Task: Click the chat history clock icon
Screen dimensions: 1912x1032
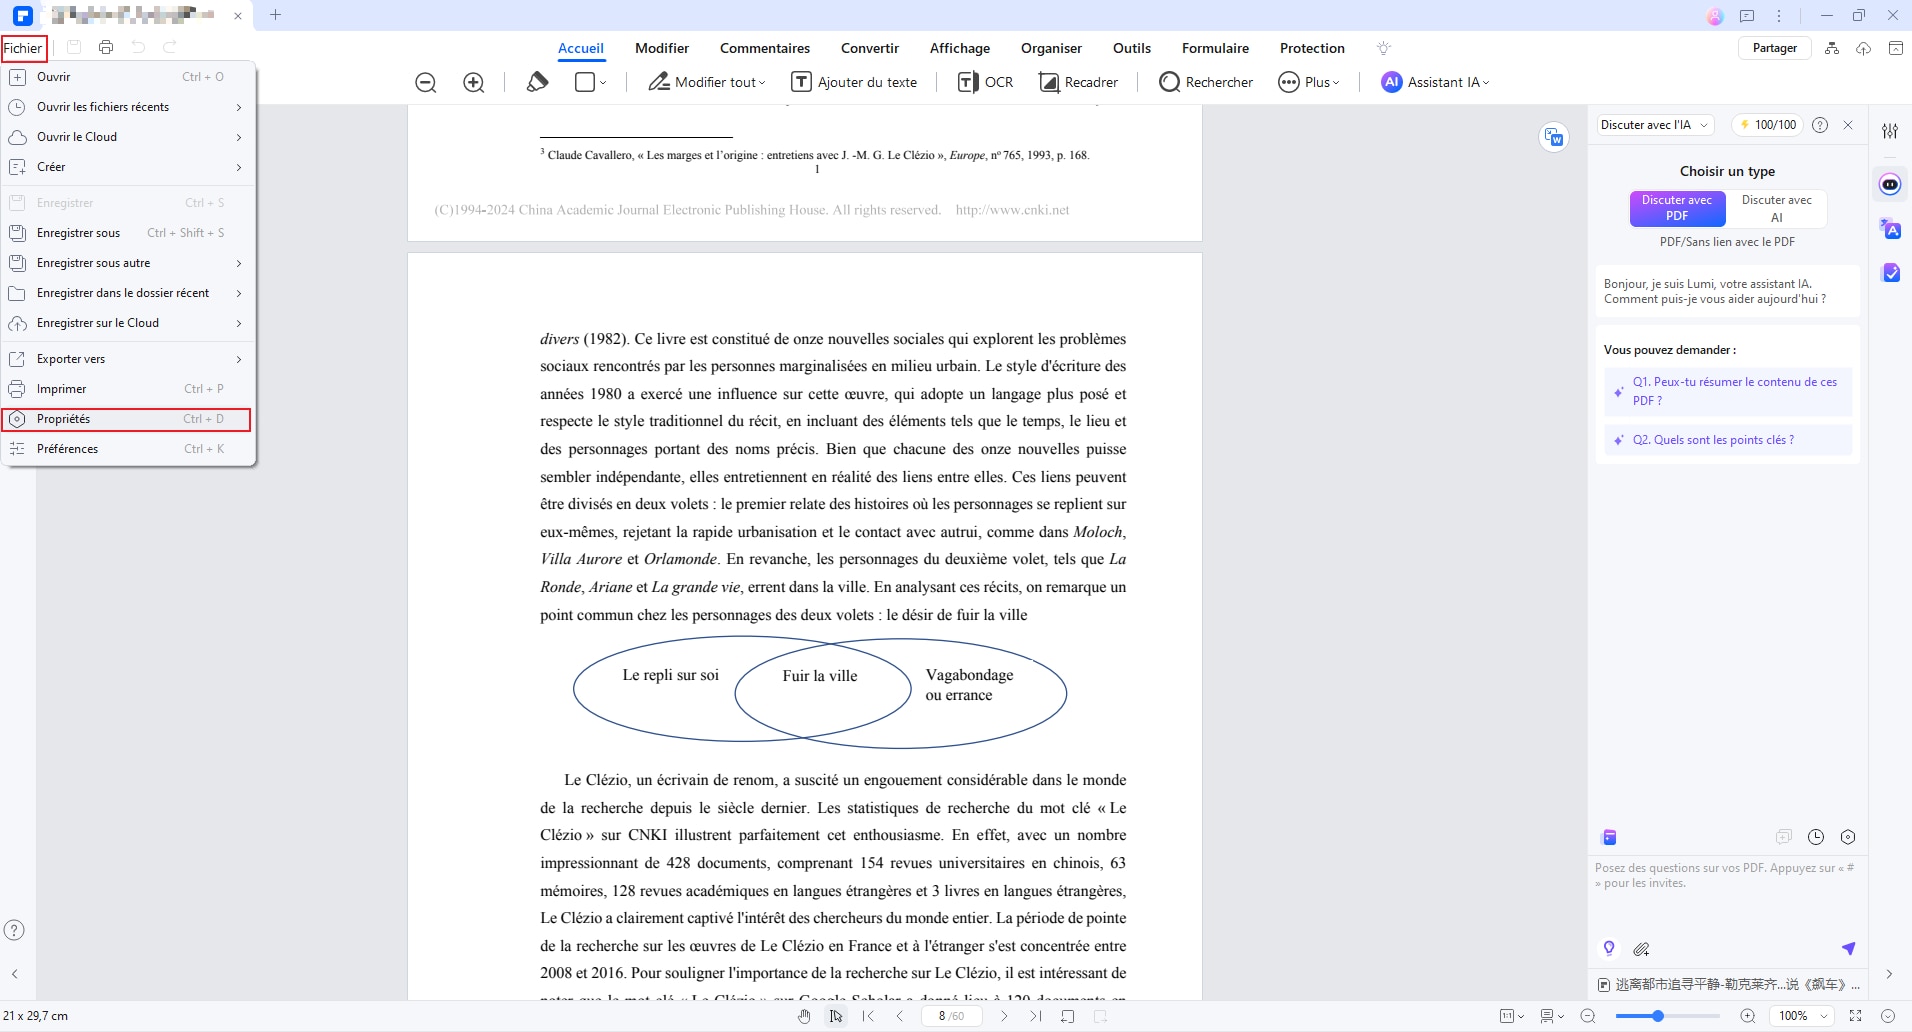Action: pos(1816,837)
